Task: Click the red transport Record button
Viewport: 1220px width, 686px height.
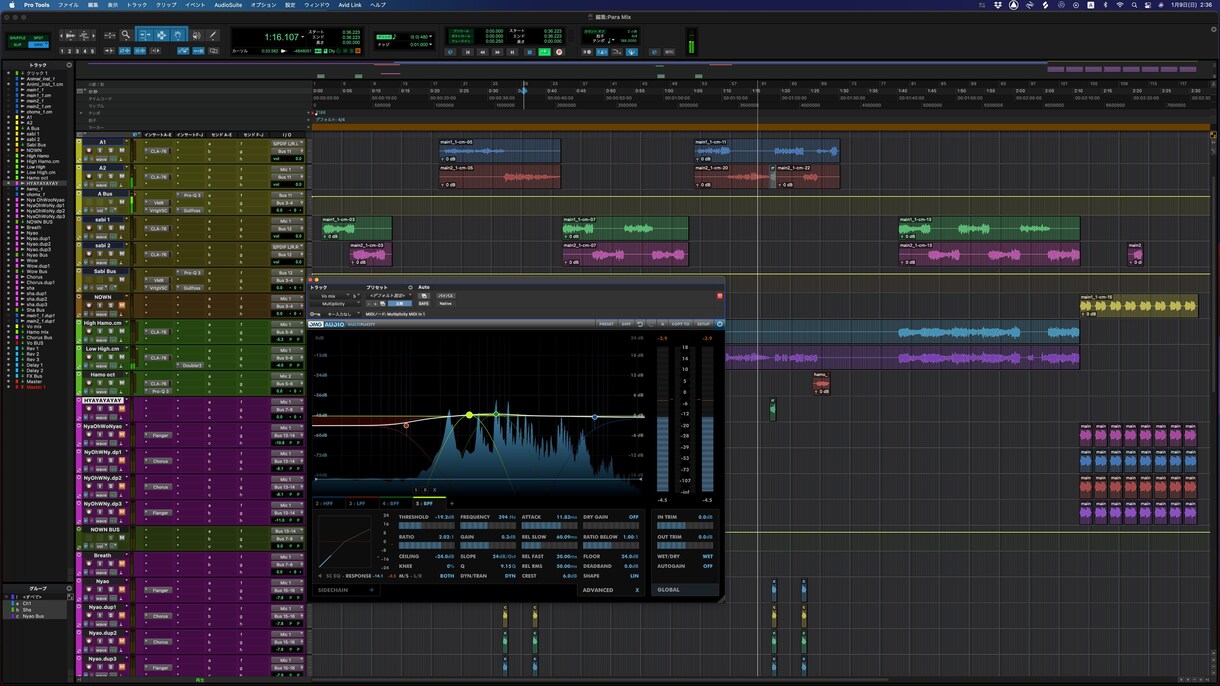Action: (559, 52)
